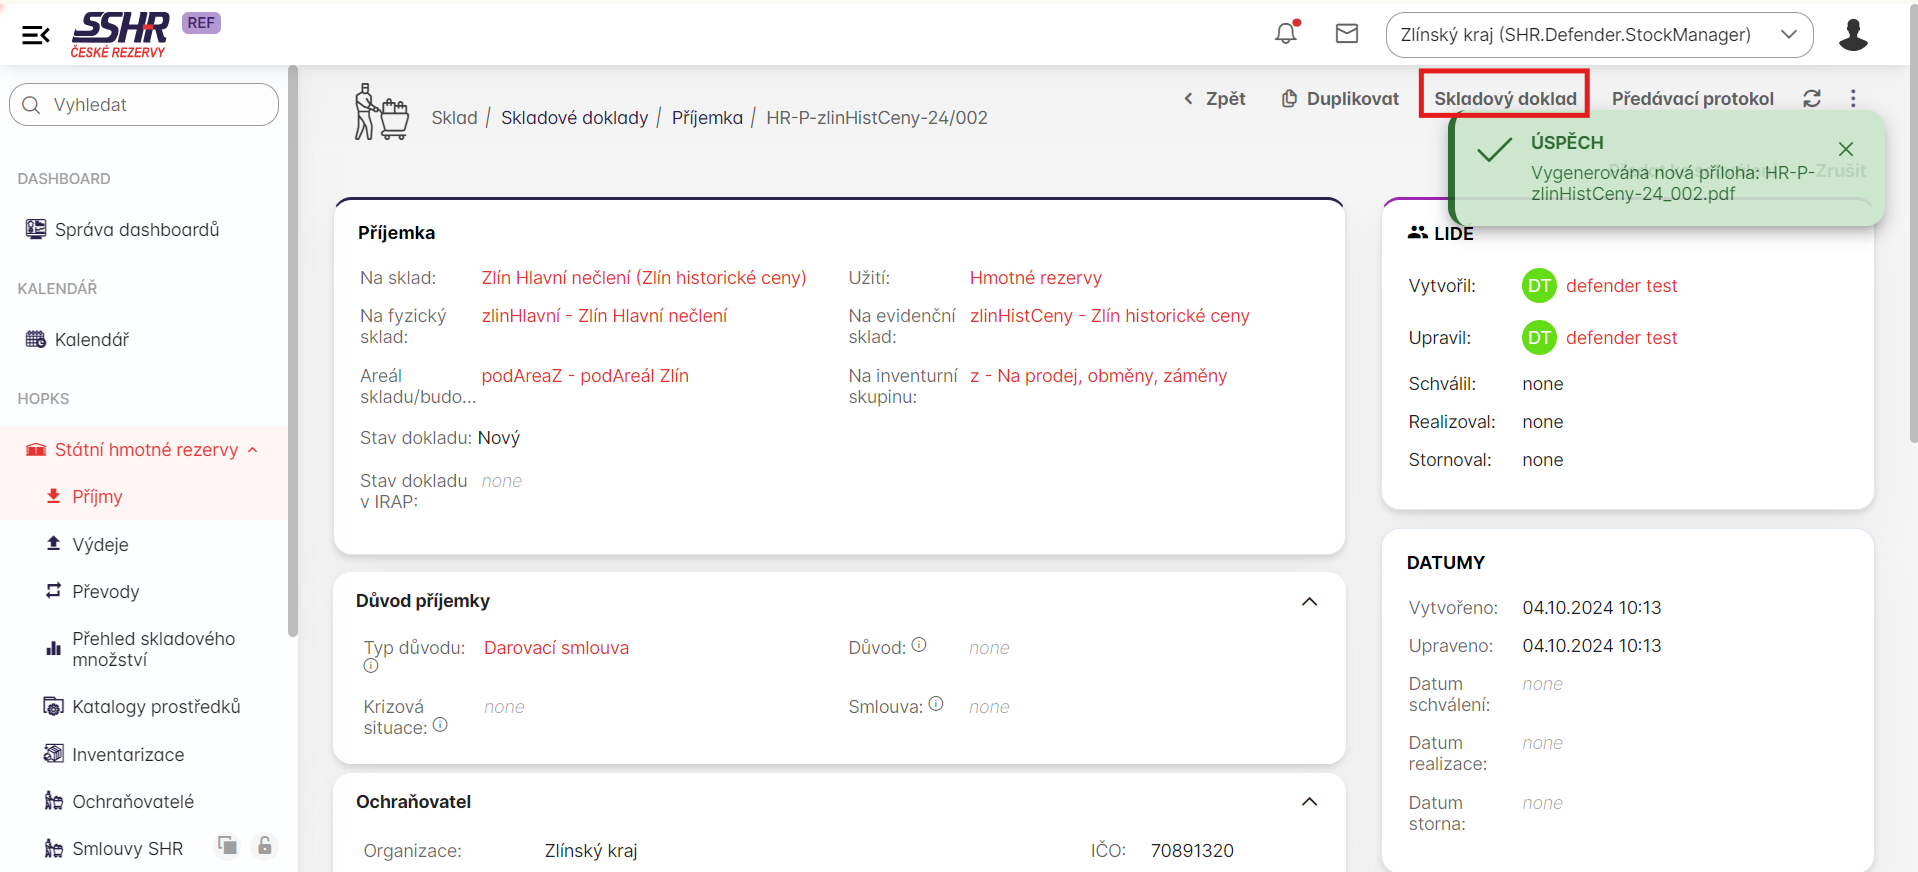Open the Zlínský kraj role dropdown

pos(1598,35)
